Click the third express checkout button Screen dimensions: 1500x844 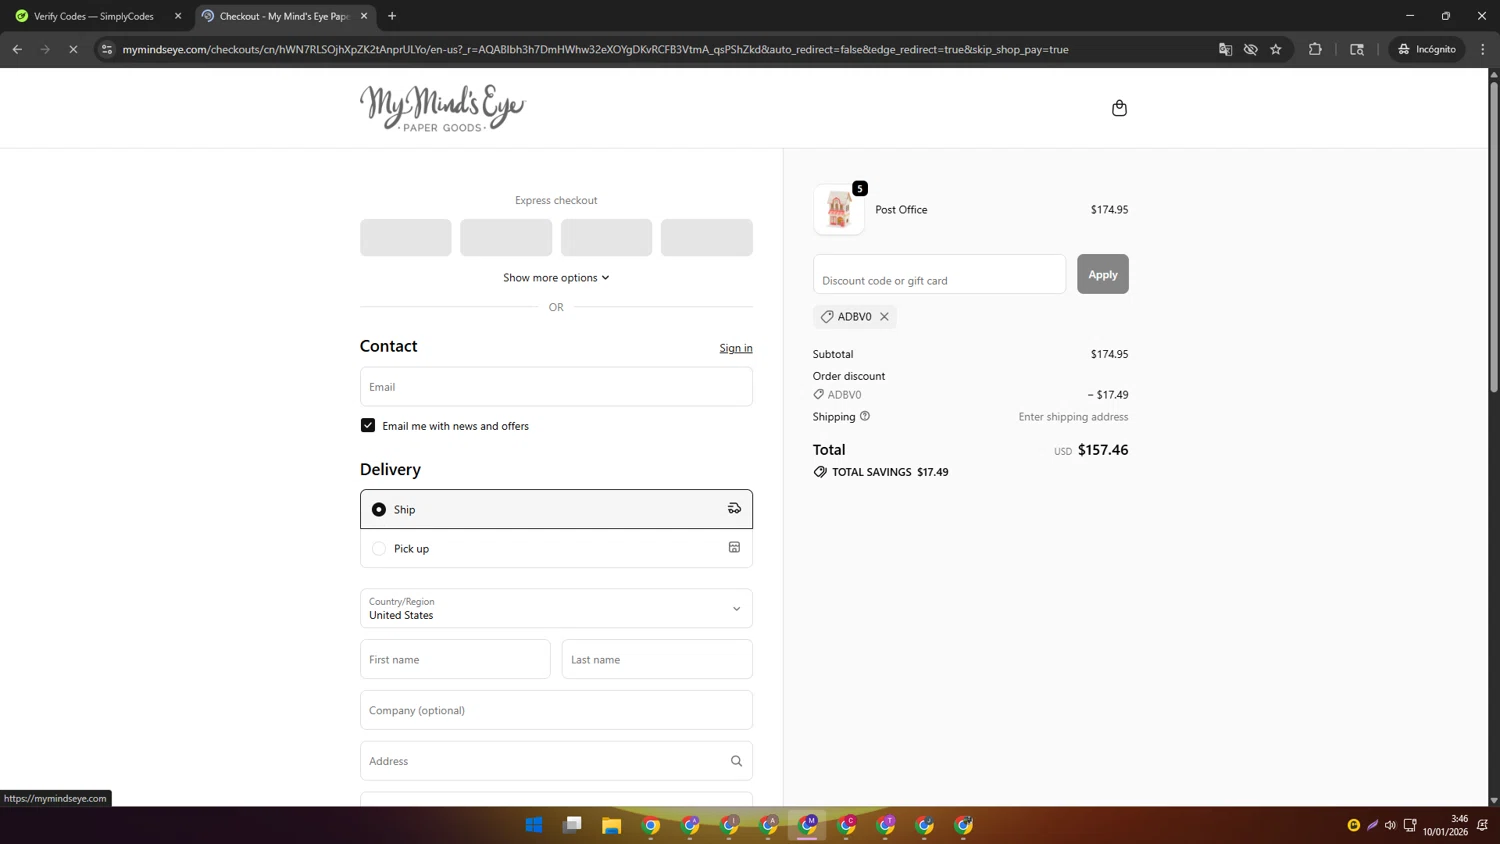click(x=606, y=237)
